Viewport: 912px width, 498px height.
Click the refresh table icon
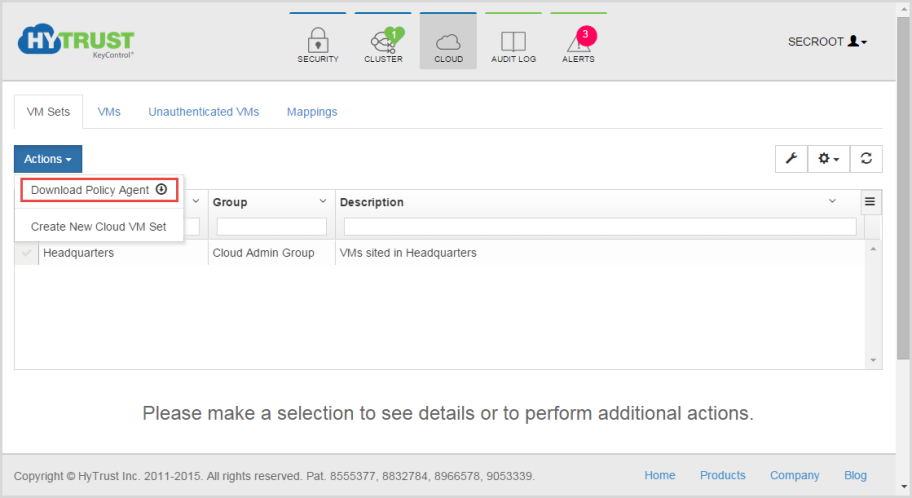[x=866, y=158]
